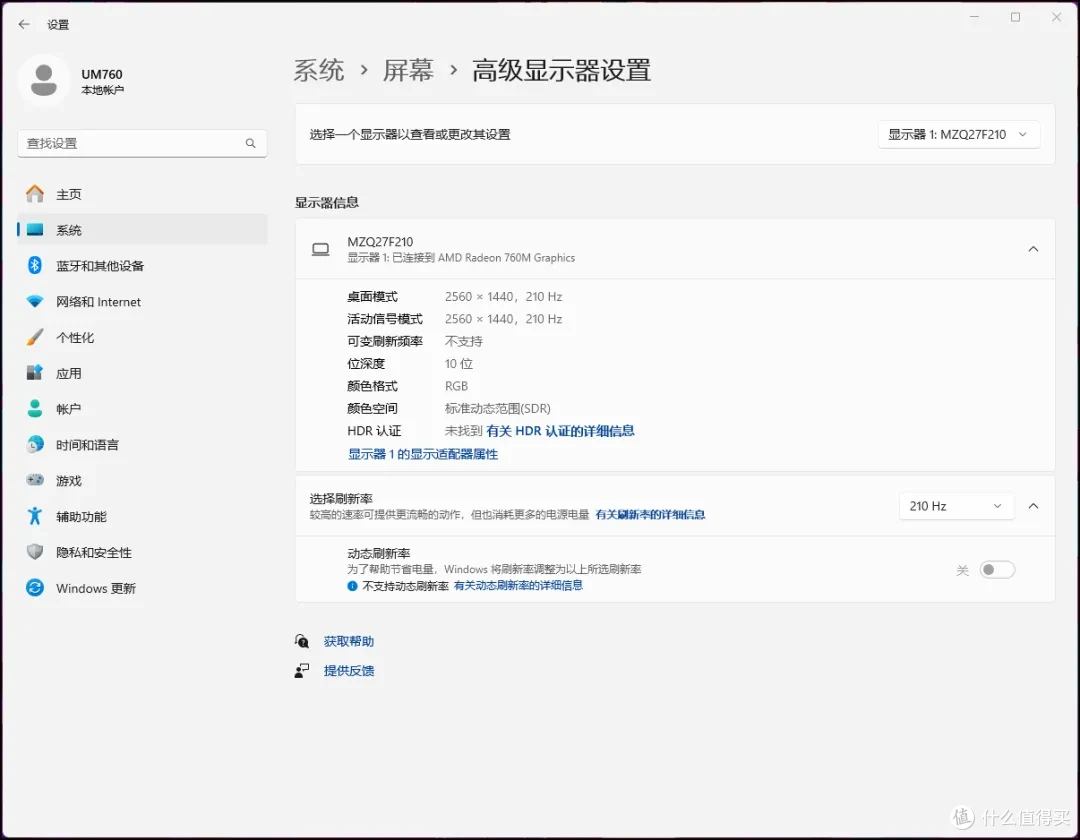Open 游戏 settings page

[143, 481]
